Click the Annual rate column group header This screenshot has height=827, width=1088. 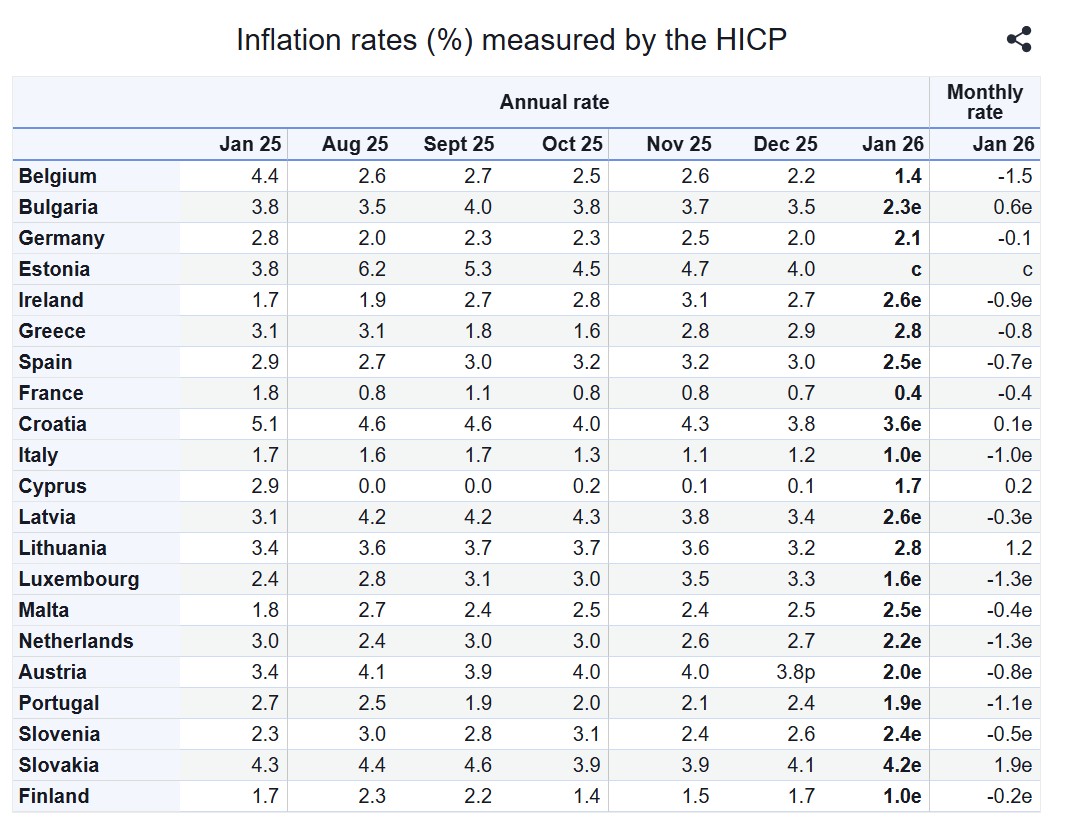coord(554,102)
